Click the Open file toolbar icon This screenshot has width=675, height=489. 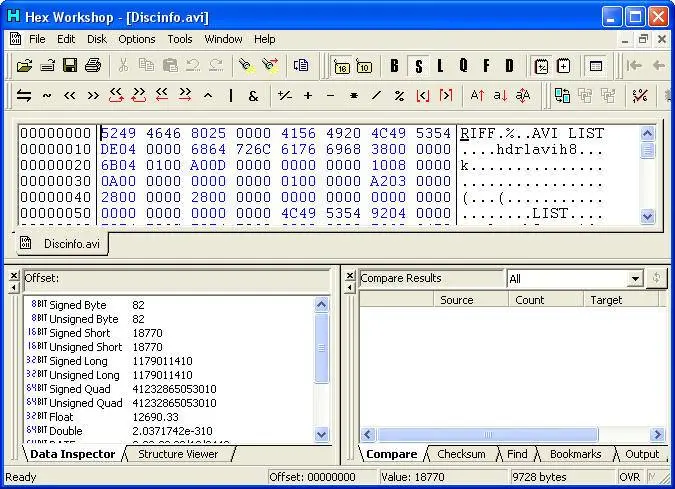click(x=25, y=66)
